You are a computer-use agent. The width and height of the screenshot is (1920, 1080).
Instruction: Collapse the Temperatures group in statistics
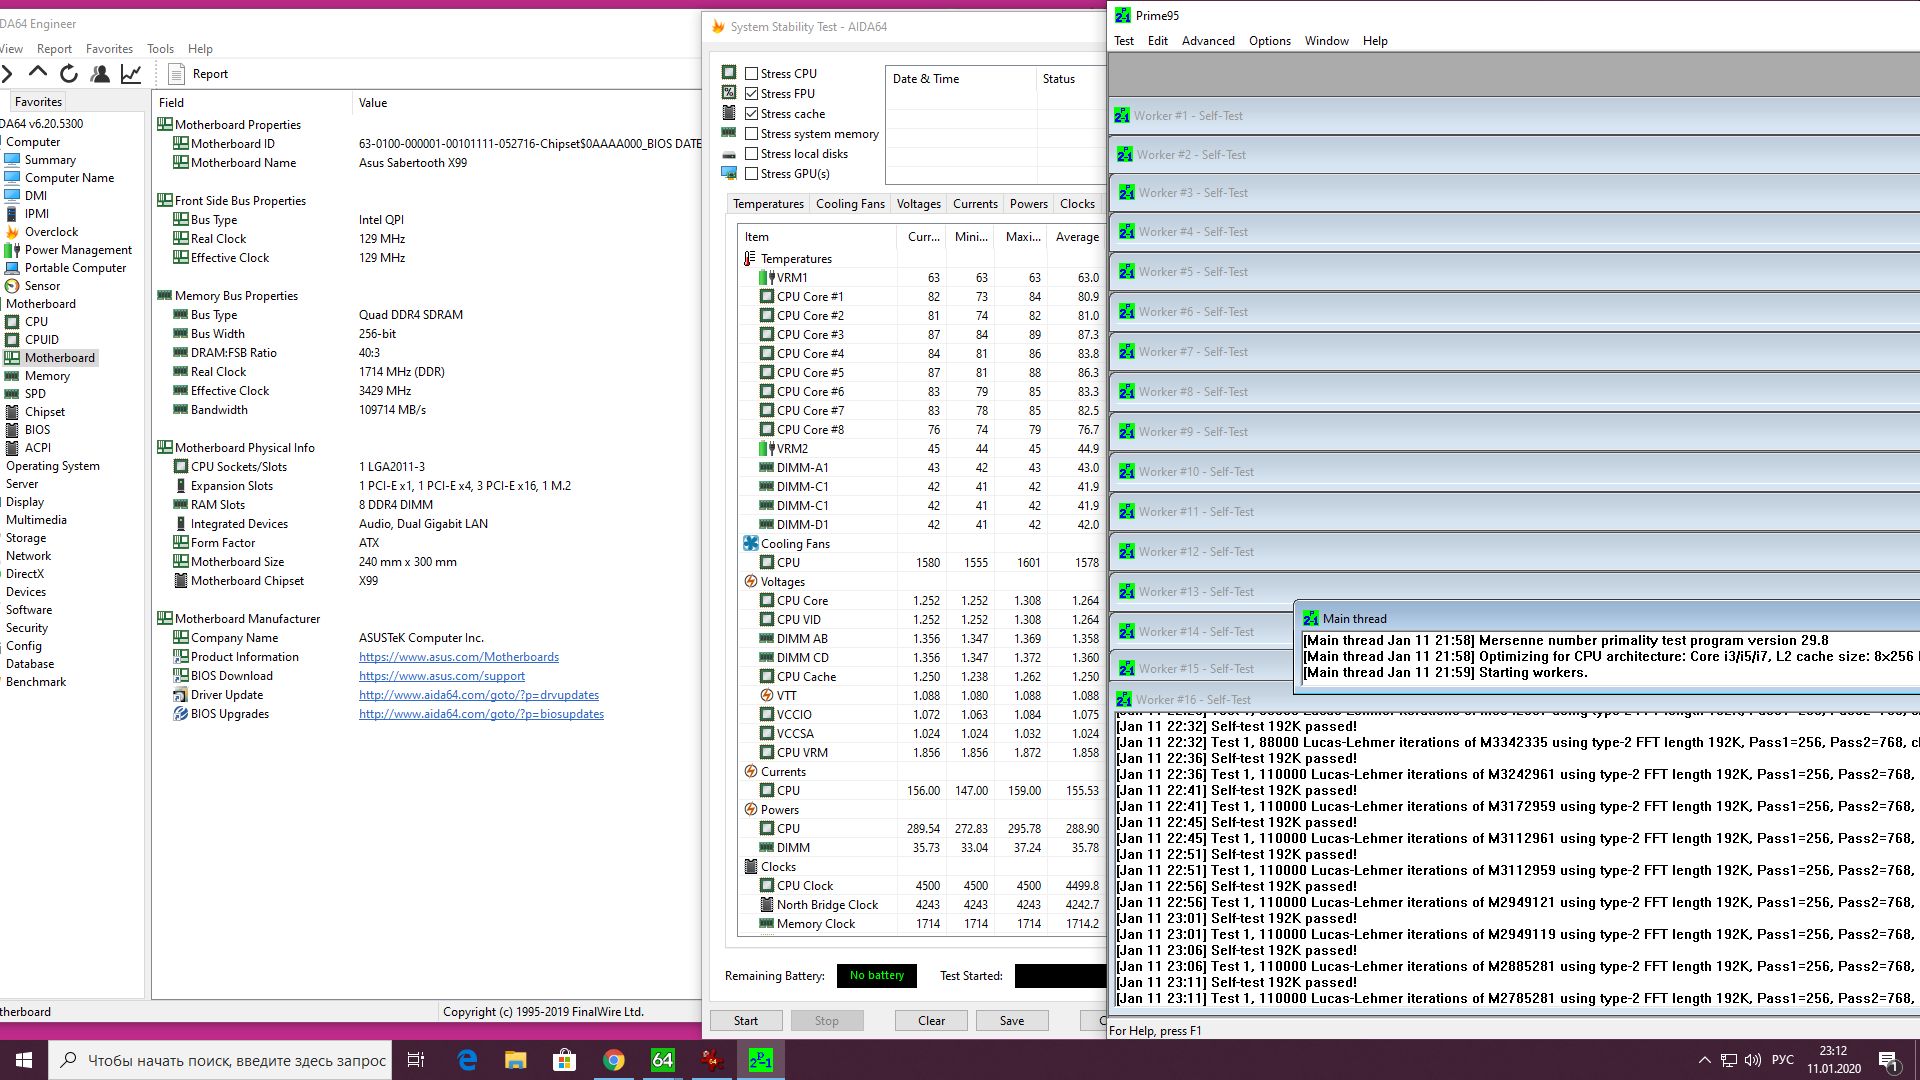[x=796, y=258]
